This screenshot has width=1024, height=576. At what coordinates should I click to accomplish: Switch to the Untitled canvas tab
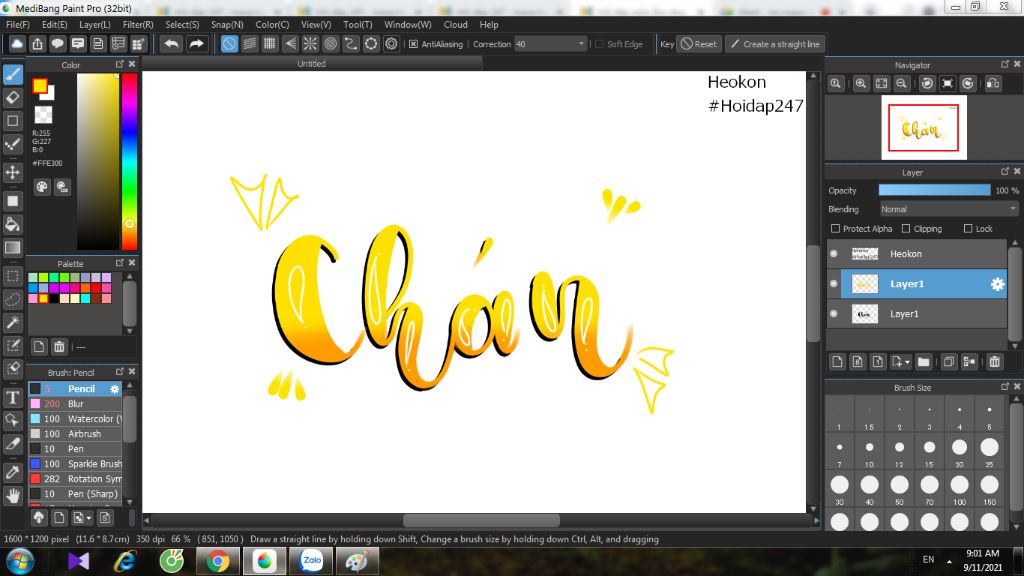tap(312, 63)
